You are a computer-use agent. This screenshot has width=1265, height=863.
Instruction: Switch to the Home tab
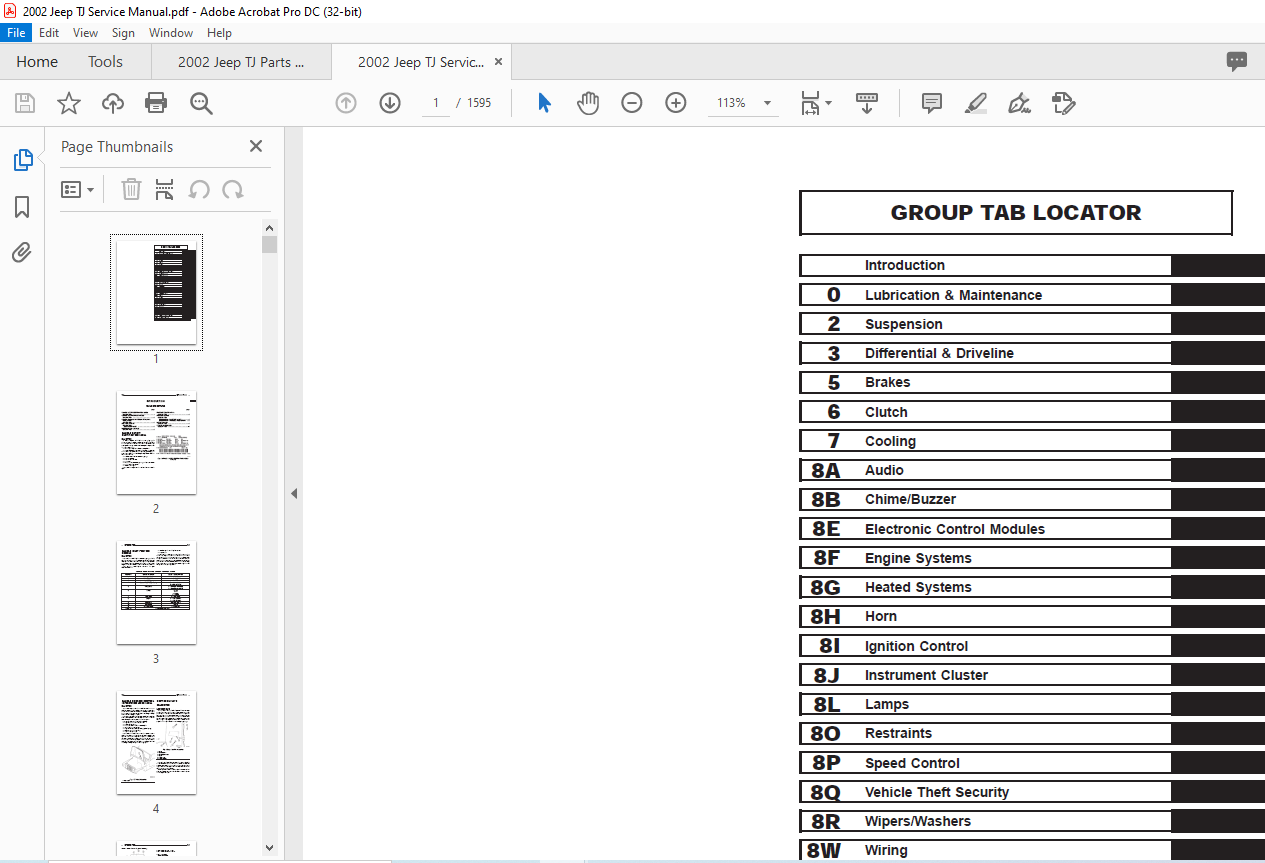[37, 62]
